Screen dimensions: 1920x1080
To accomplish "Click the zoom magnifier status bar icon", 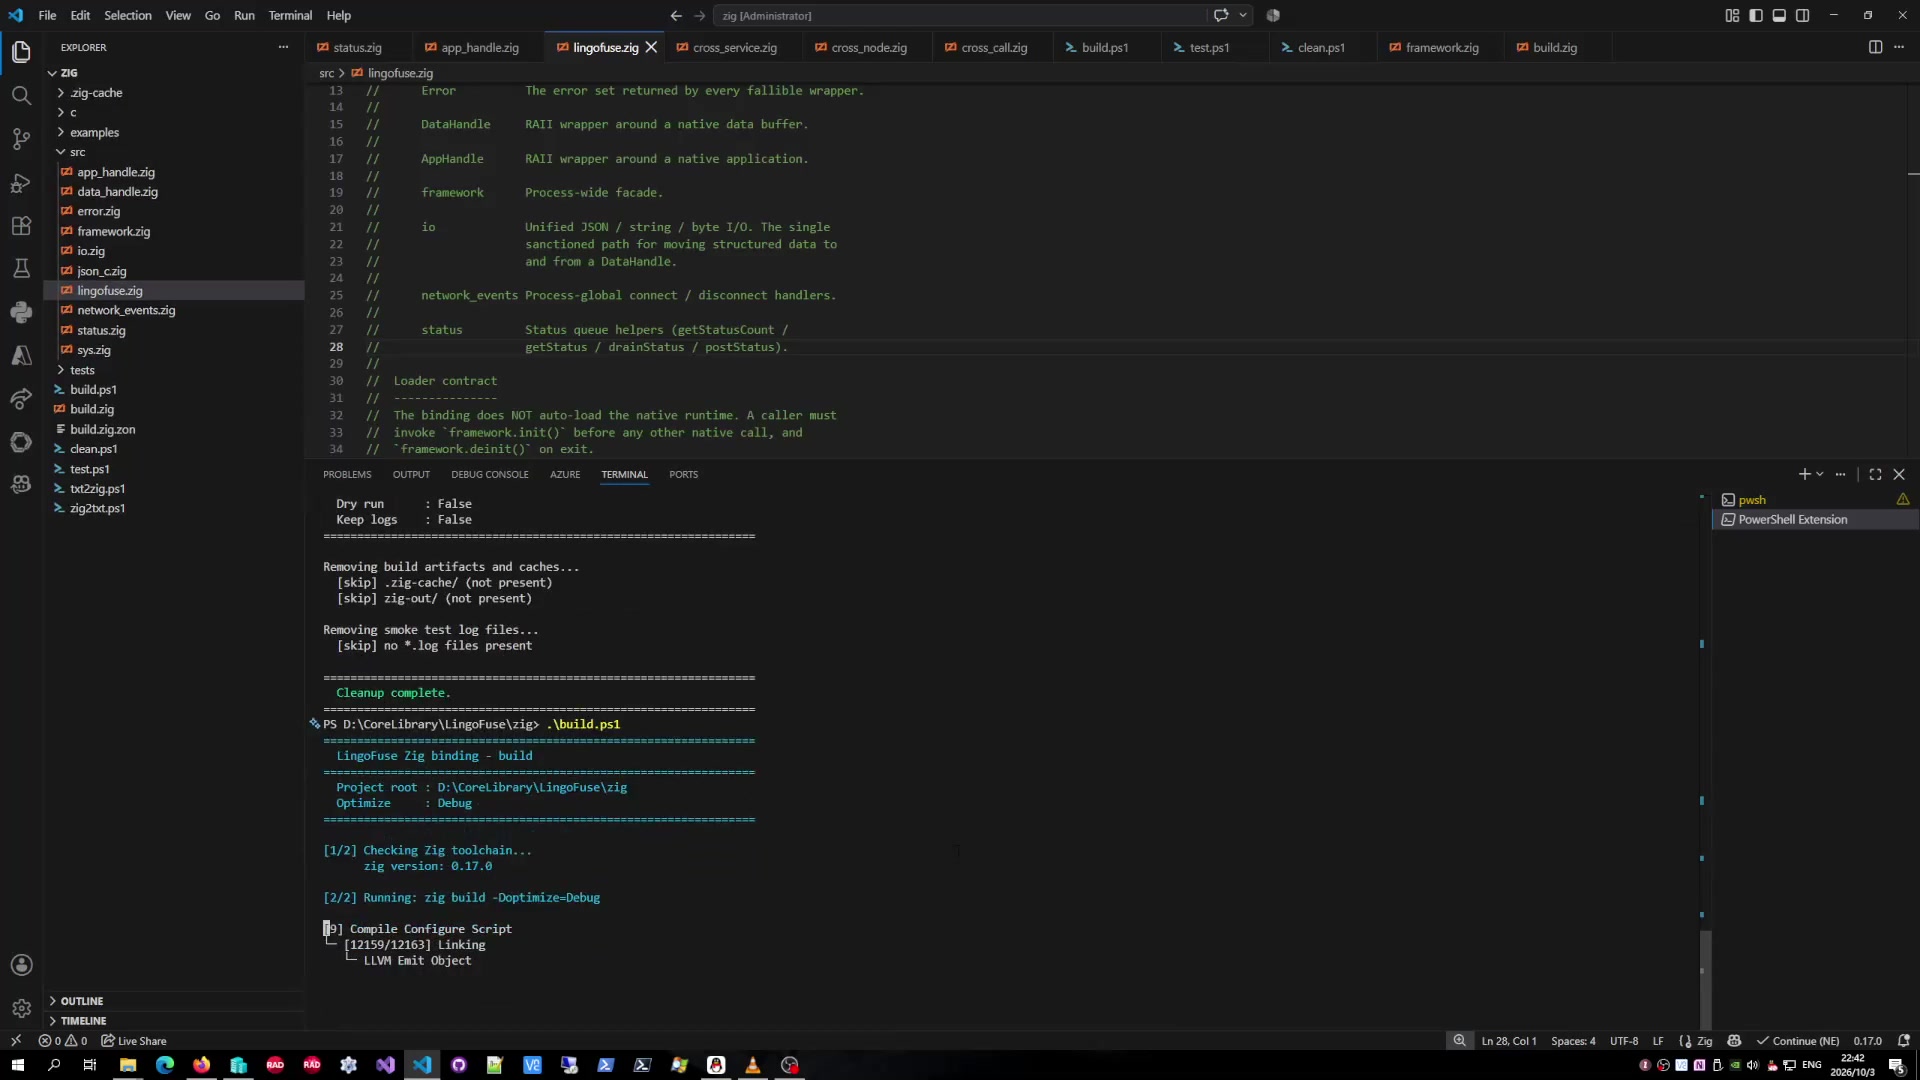I will pos(1460,1041).
